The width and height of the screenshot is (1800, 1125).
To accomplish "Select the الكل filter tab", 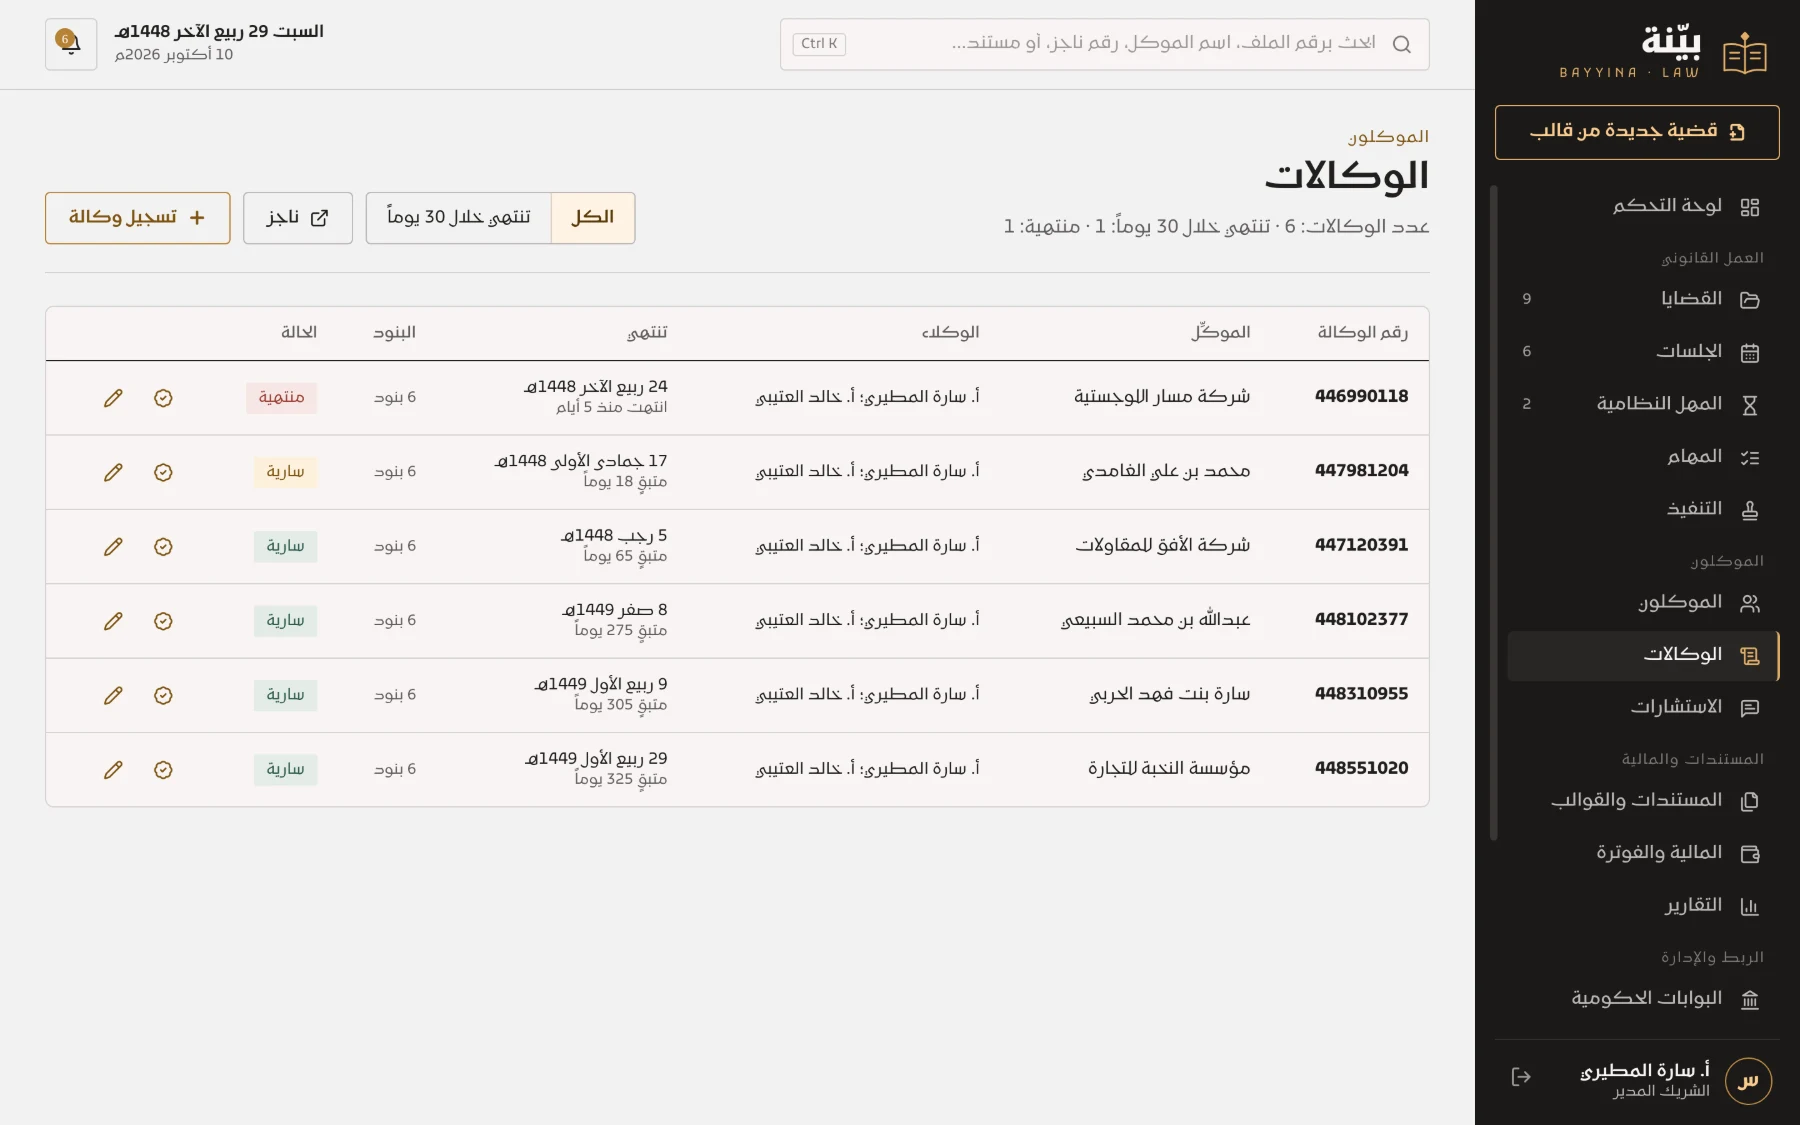I will (593, 218).
